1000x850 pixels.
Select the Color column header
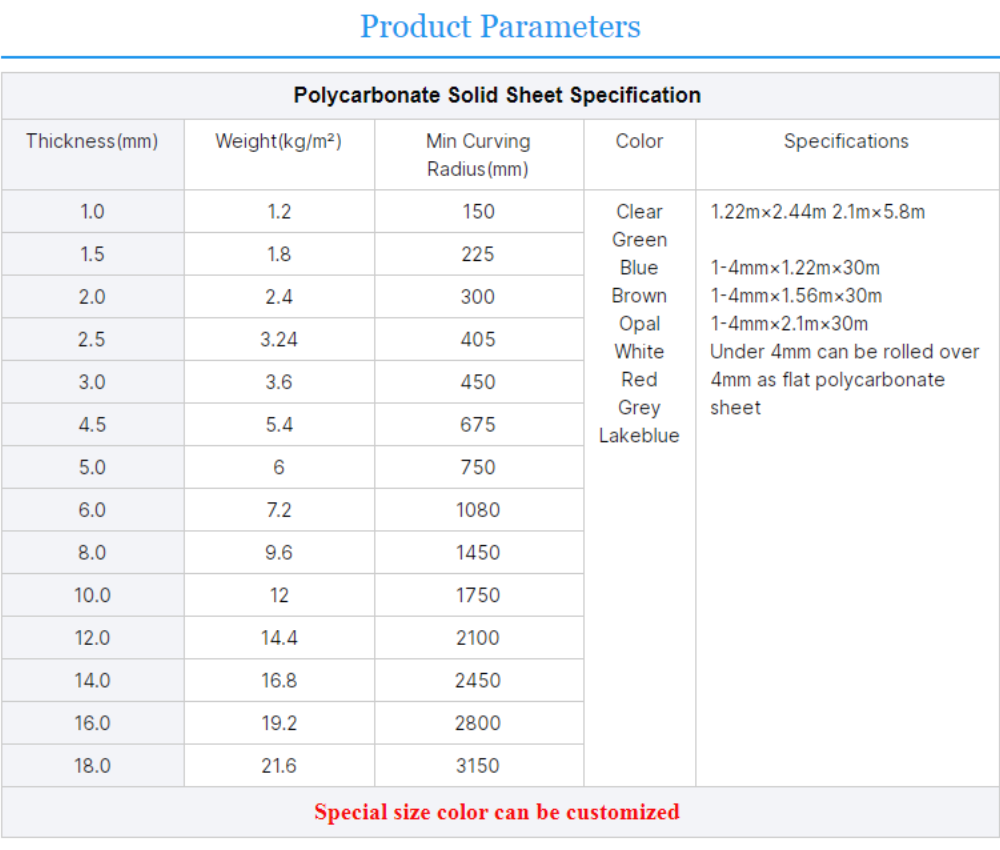(639, 141)
